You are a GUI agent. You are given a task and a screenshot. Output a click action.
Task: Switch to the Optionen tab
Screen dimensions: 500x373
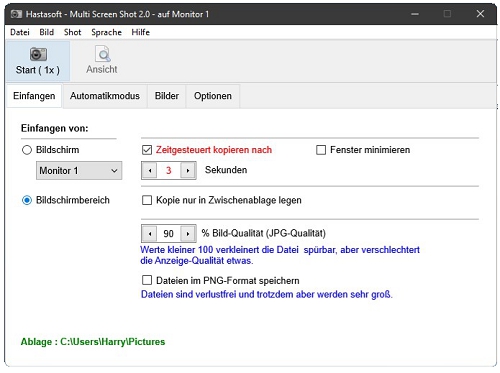click(213, 96)
